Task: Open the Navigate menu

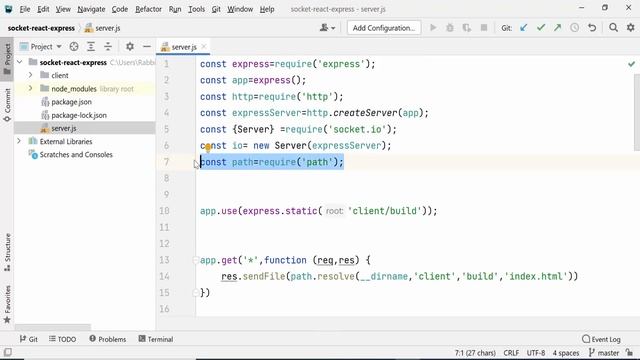Action: (91, 9)
